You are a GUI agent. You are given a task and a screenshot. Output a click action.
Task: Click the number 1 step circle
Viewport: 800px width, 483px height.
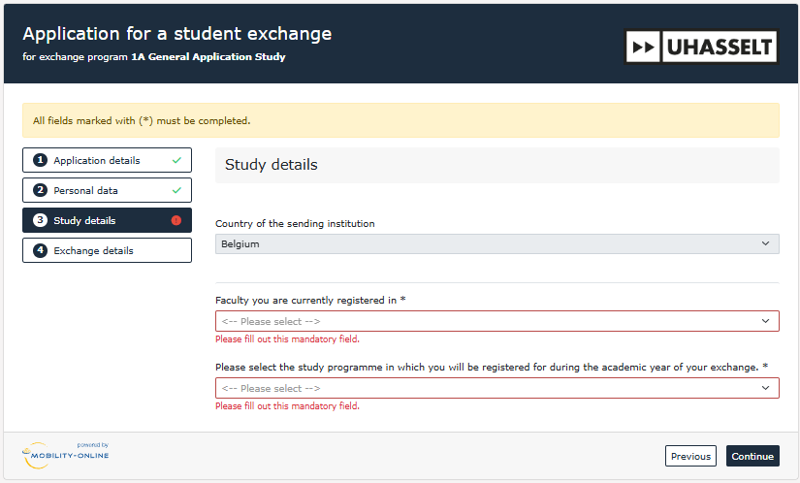(x=40, y=160)
